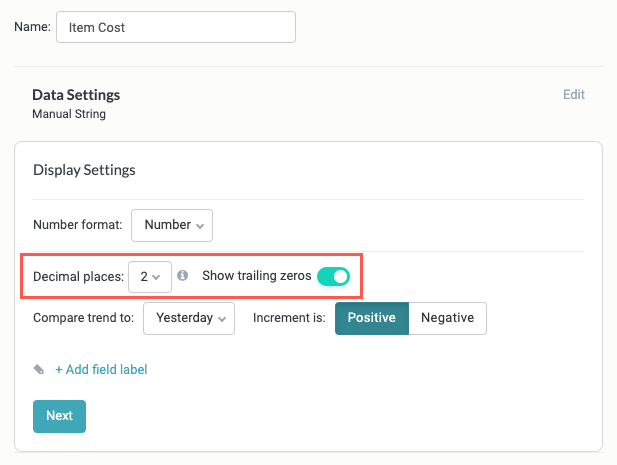Click the Show trailing zeros label text
This screenshot has width=617, height=465.
click(257, 276)
